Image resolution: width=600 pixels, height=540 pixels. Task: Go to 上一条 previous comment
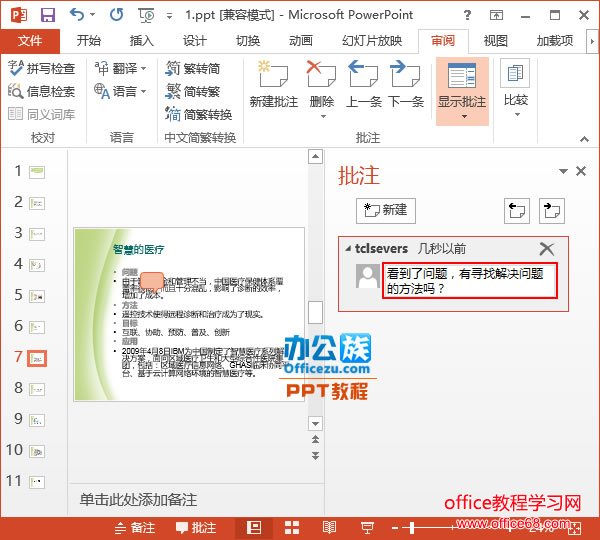tap(364, 84)
